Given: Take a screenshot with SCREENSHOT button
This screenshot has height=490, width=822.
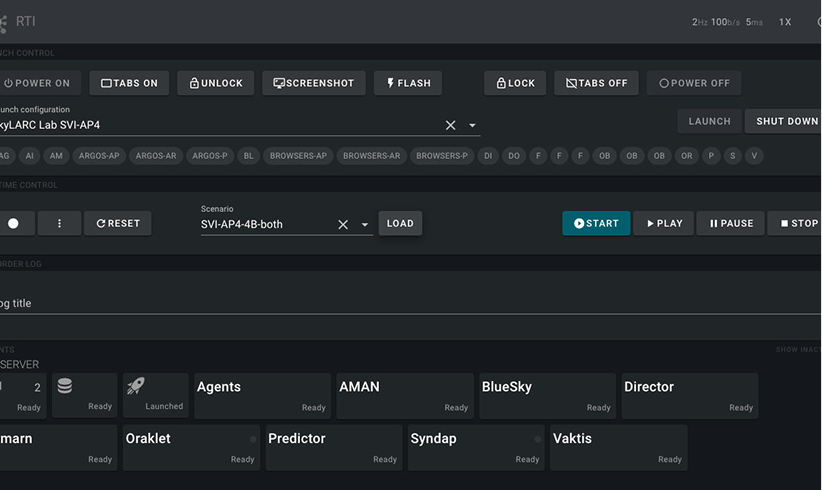Looking at the screenshot, I should 313,83.
